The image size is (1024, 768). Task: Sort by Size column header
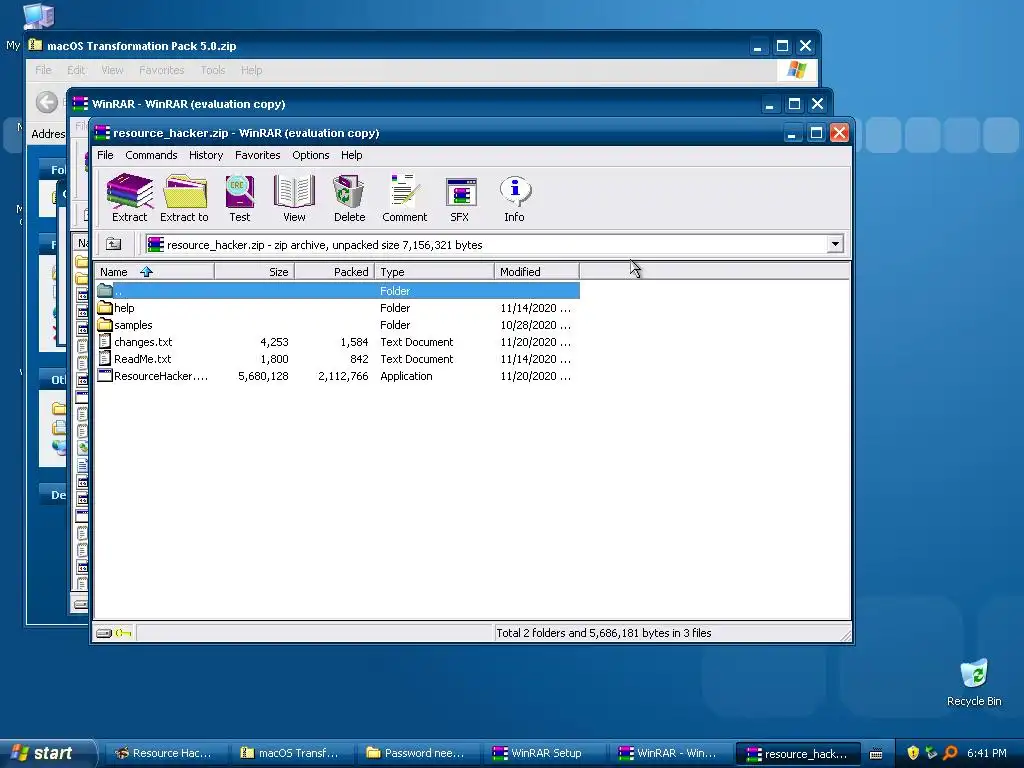[x=254, y=272]
